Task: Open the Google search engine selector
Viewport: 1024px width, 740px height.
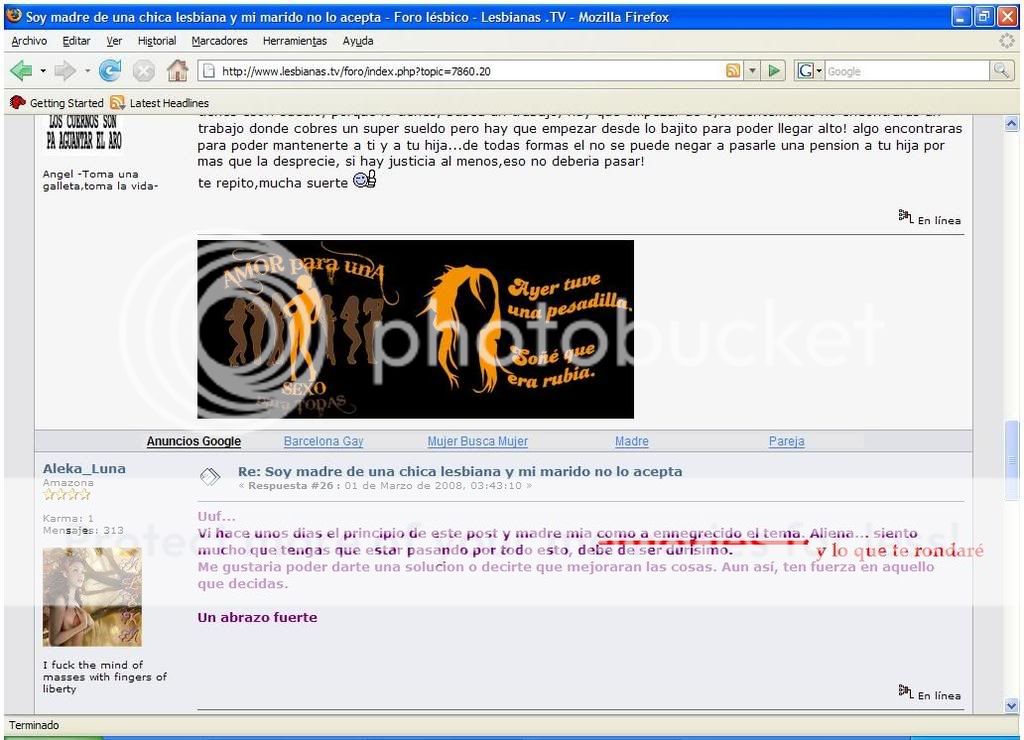Action: point(809,71)
